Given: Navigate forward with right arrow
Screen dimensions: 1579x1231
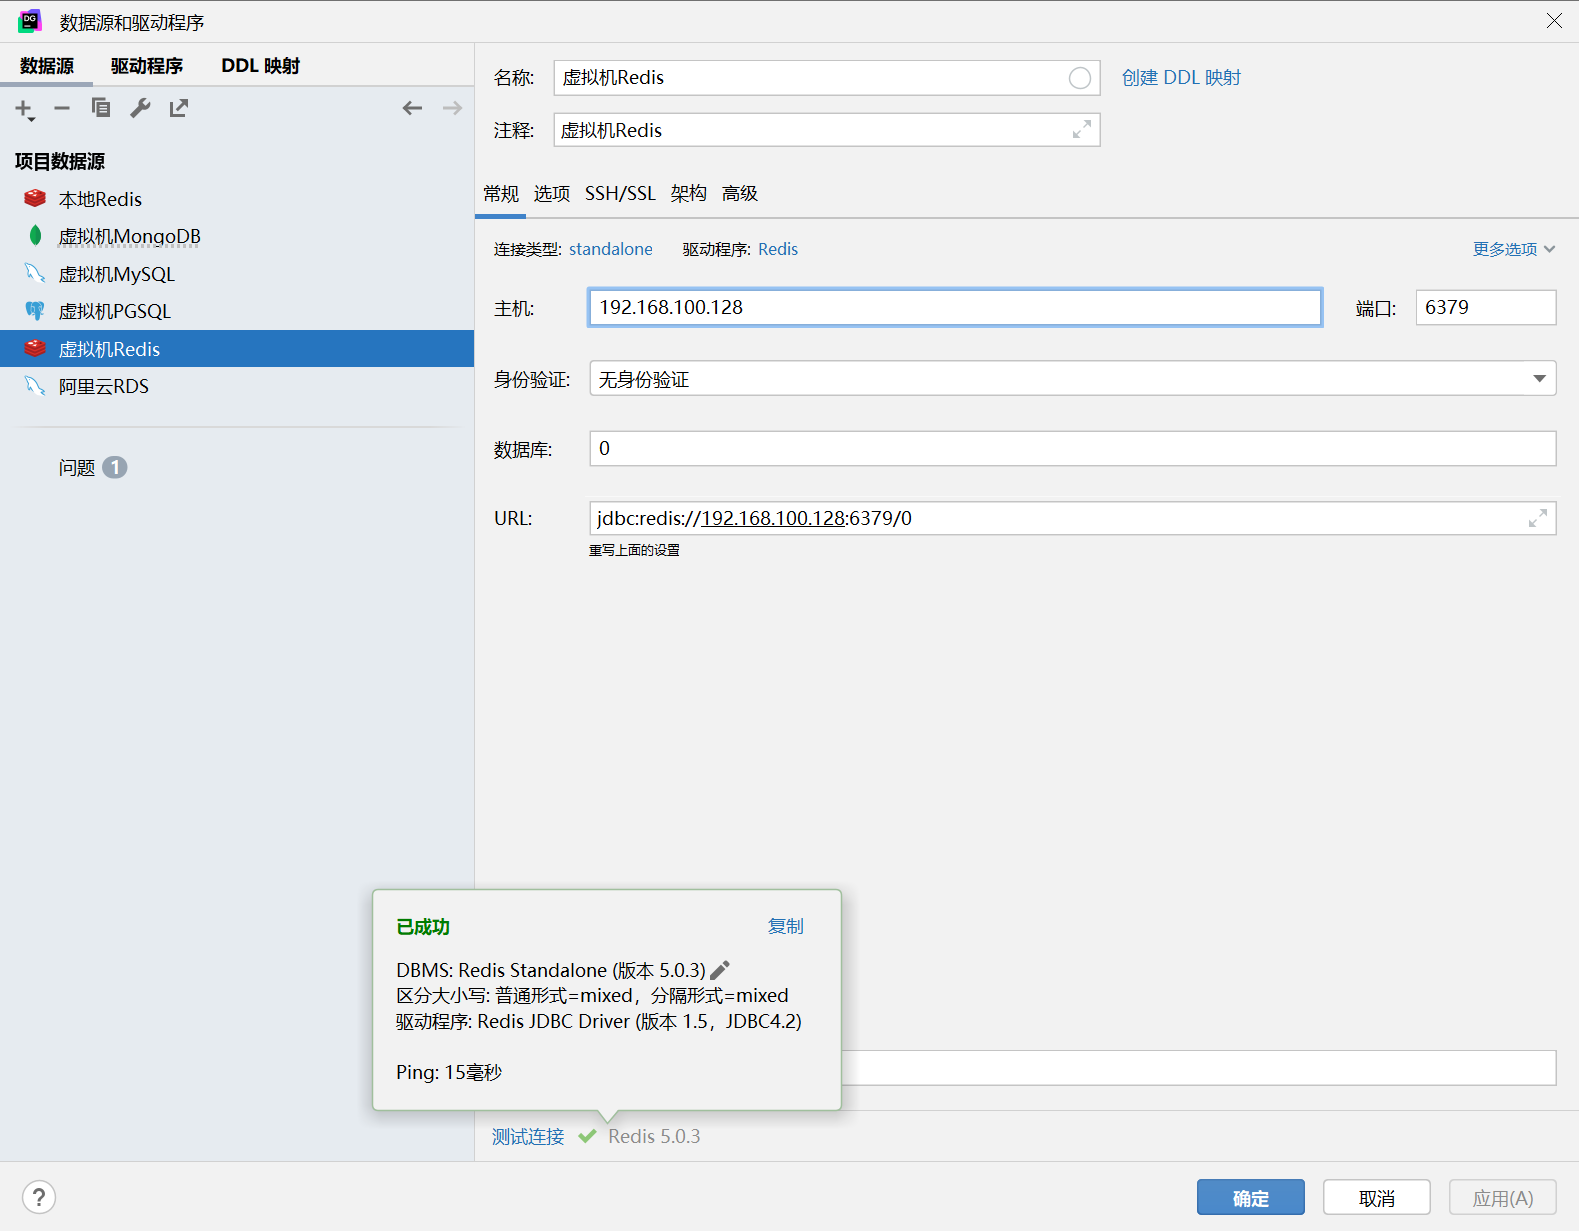Looking at the screenshot, I should [x=452, y=108].
